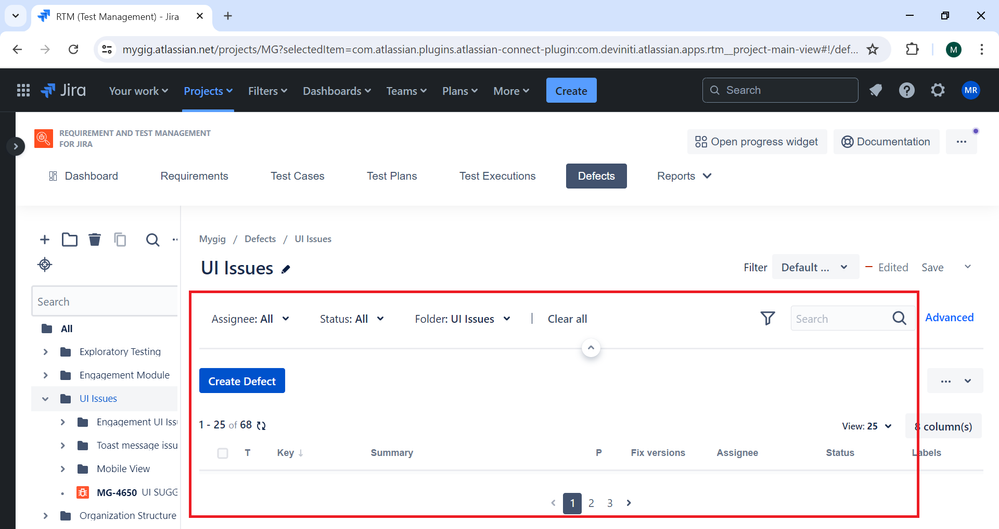Image resolution: width=999 pixels, height=529 pixels.
Task: Open the Assignee filter dropdown
Action: point(250,319)
